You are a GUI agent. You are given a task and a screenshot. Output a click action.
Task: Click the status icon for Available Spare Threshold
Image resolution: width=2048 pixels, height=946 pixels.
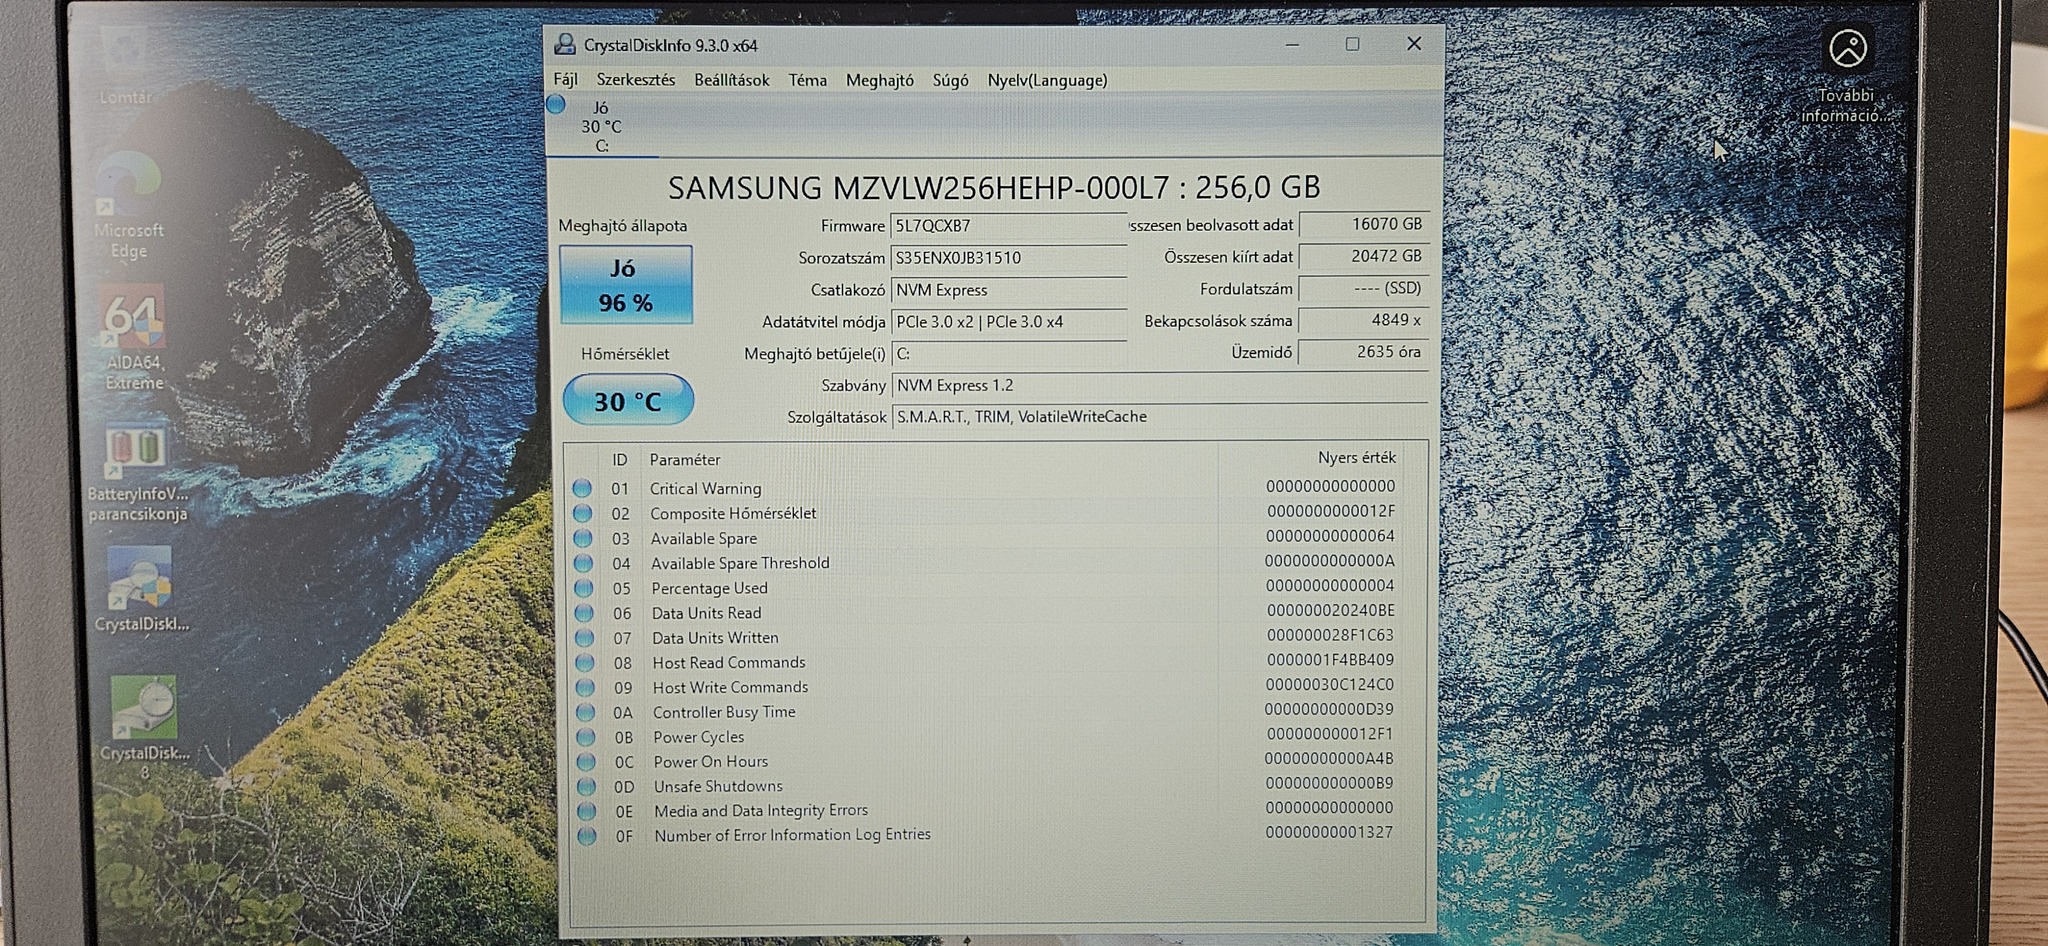(583, 563)
